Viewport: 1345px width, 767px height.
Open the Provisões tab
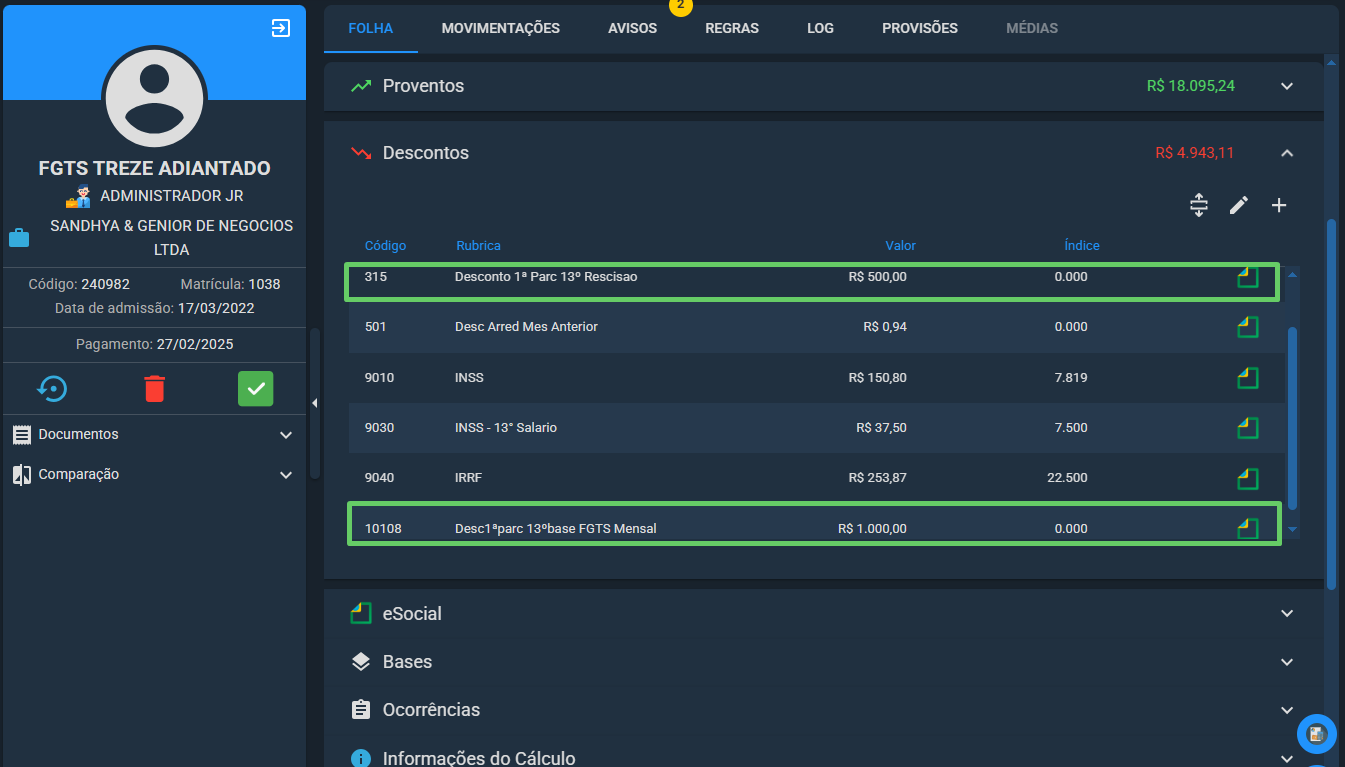click(920, 28)
